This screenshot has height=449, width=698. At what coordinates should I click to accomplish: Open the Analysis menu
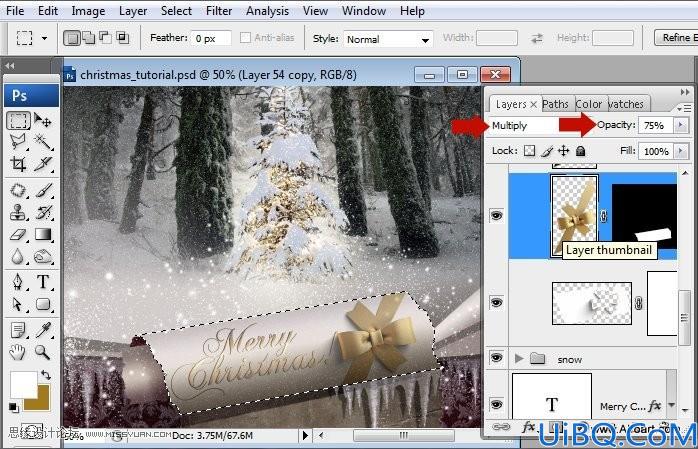[x=267, y=11]
